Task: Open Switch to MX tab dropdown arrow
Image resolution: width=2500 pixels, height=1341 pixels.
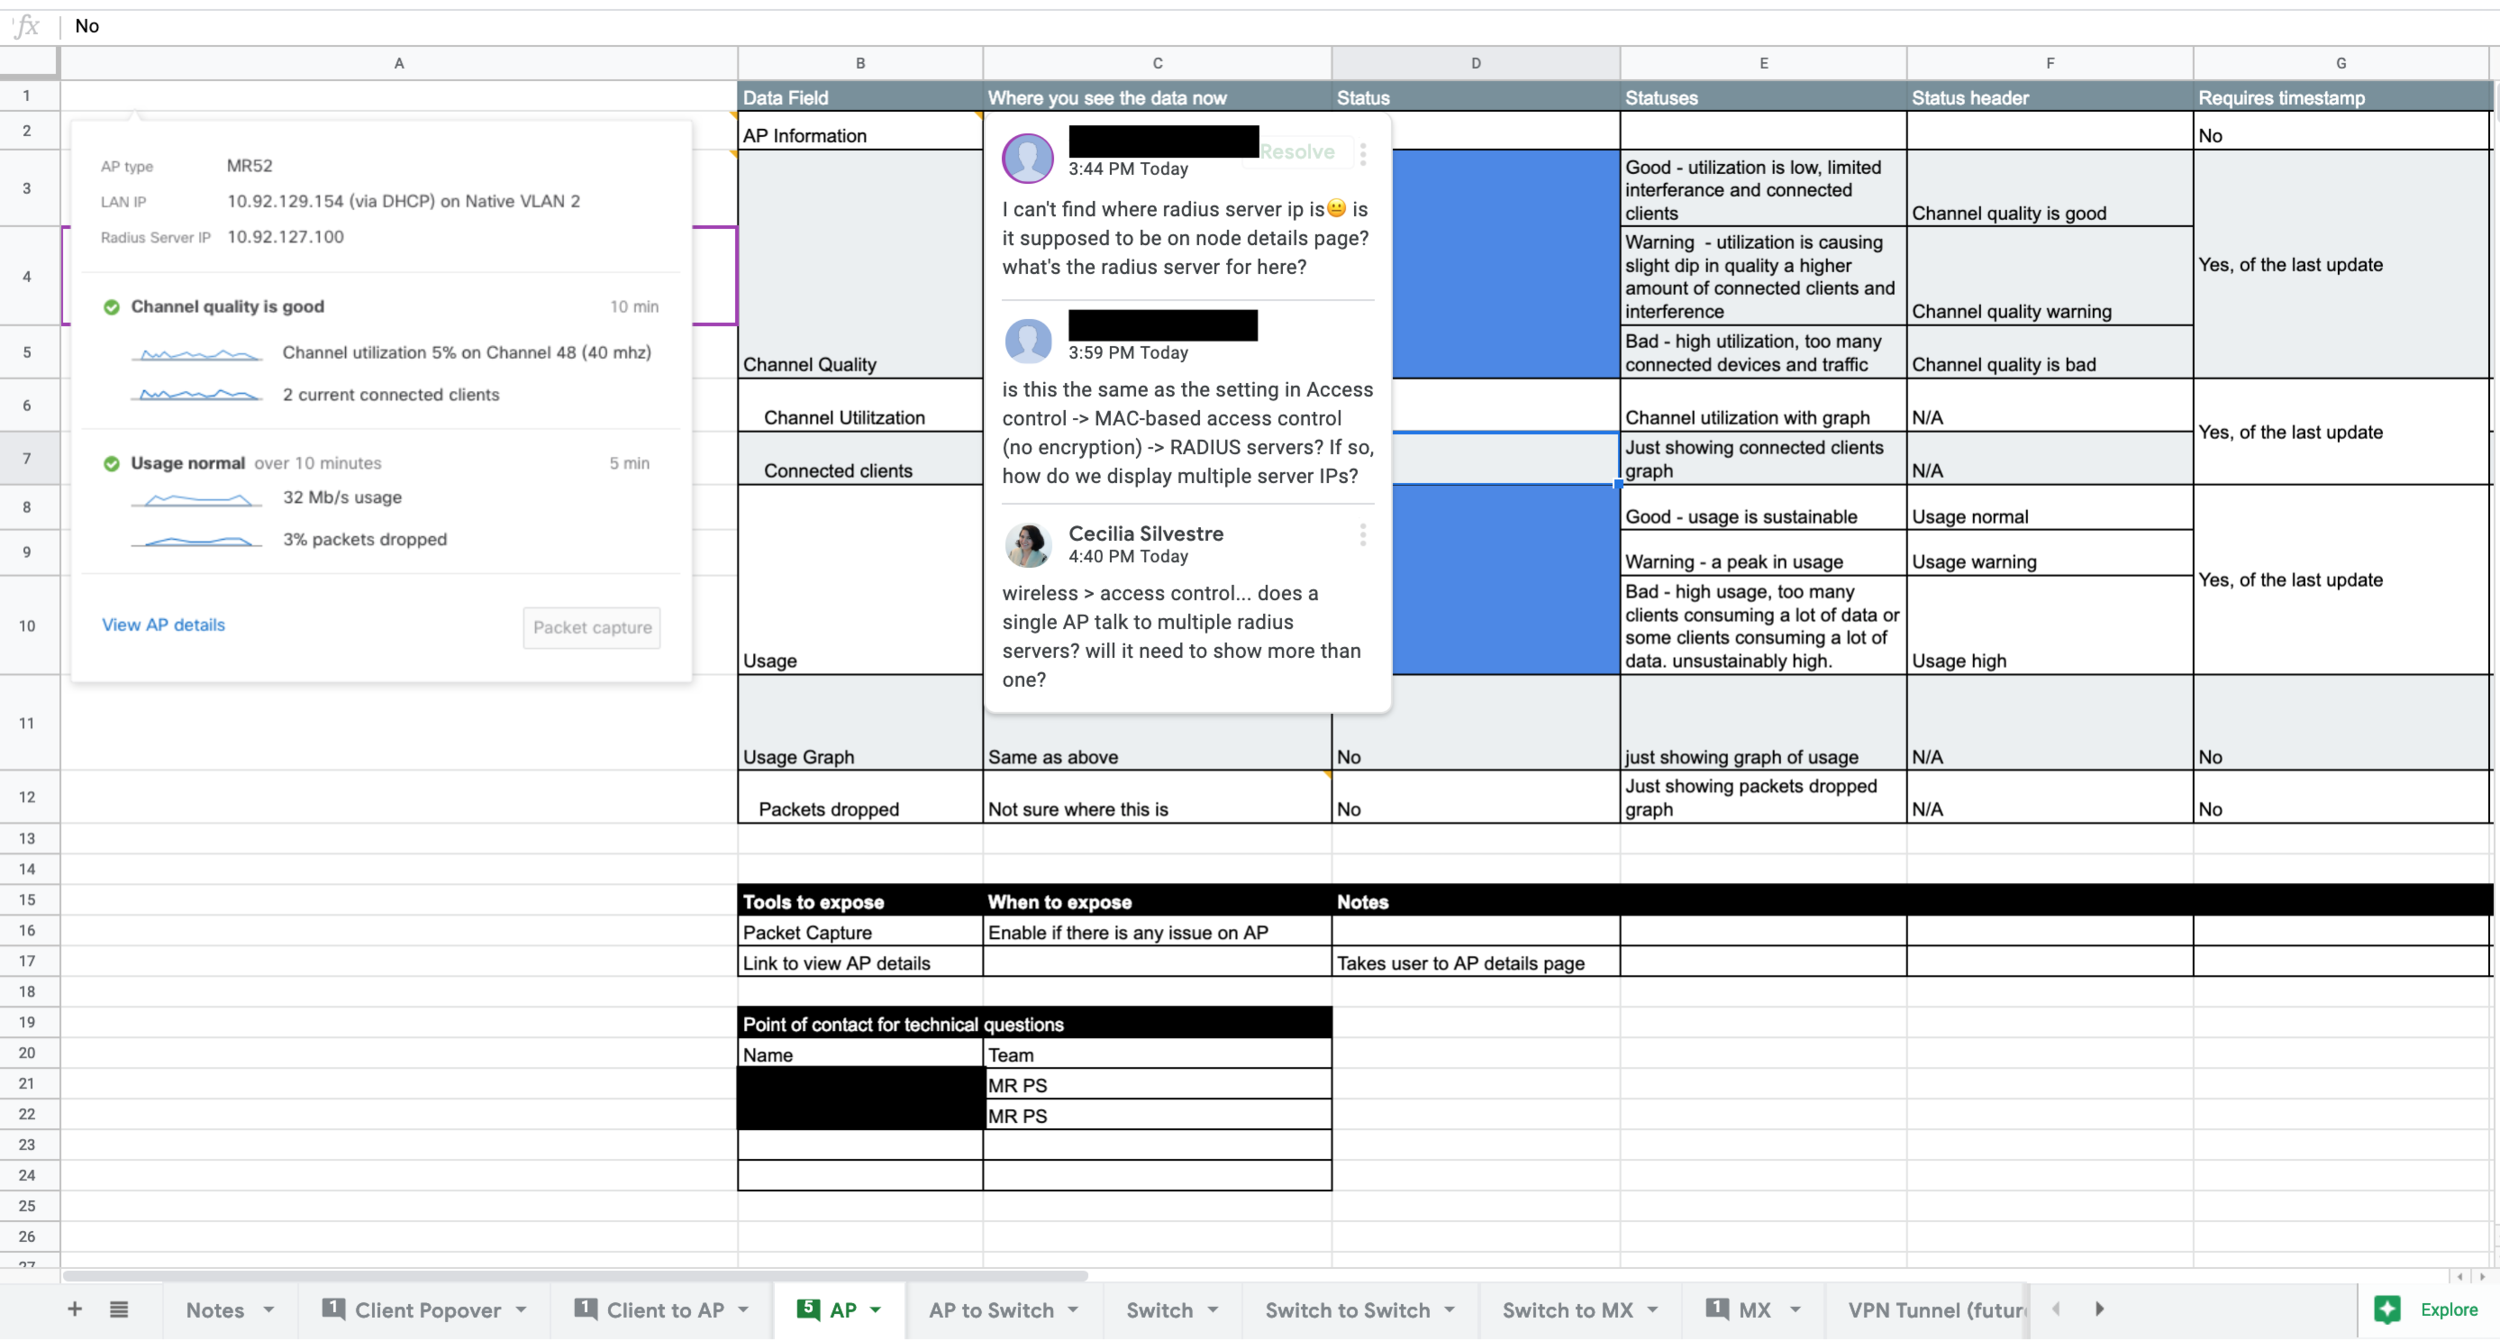Action: [1653, 1310]
